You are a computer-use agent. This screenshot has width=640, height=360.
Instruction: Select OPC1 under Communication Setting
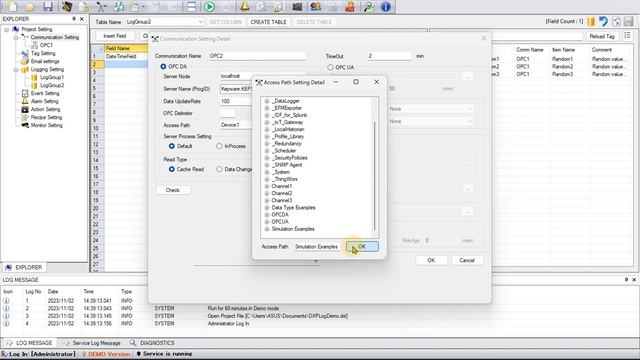pos(46,45)
